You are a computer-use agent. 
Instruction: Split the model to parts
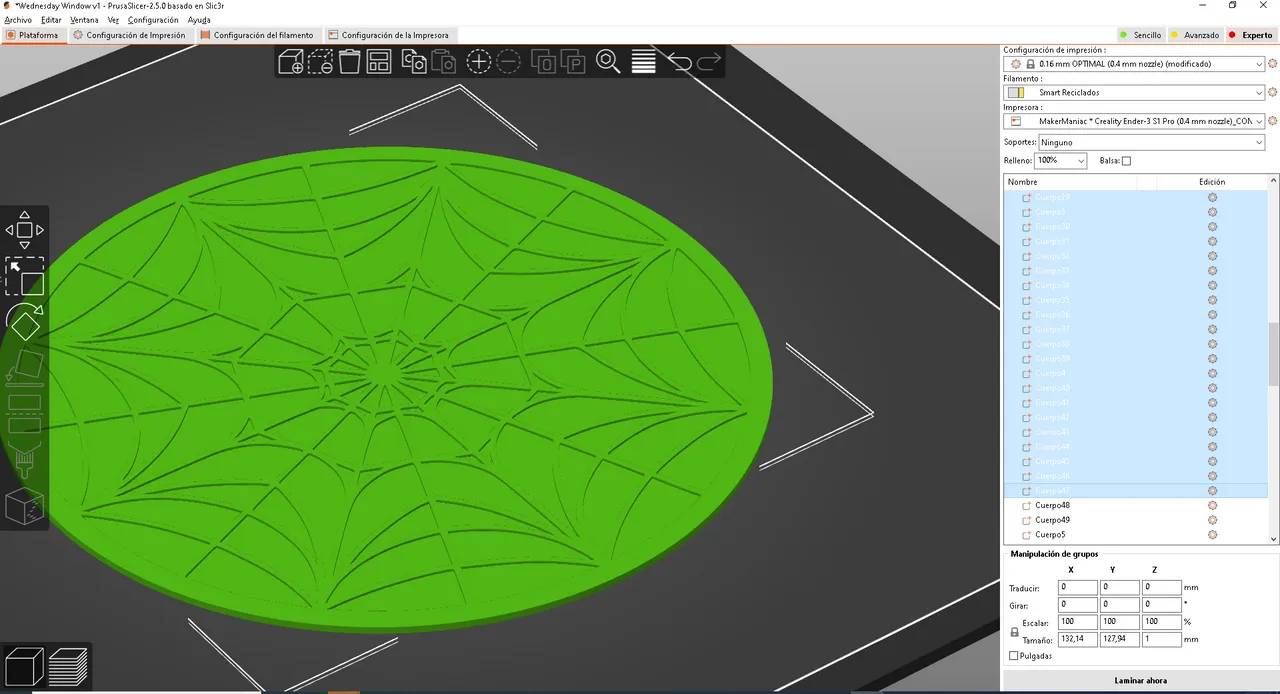(572, 62)
